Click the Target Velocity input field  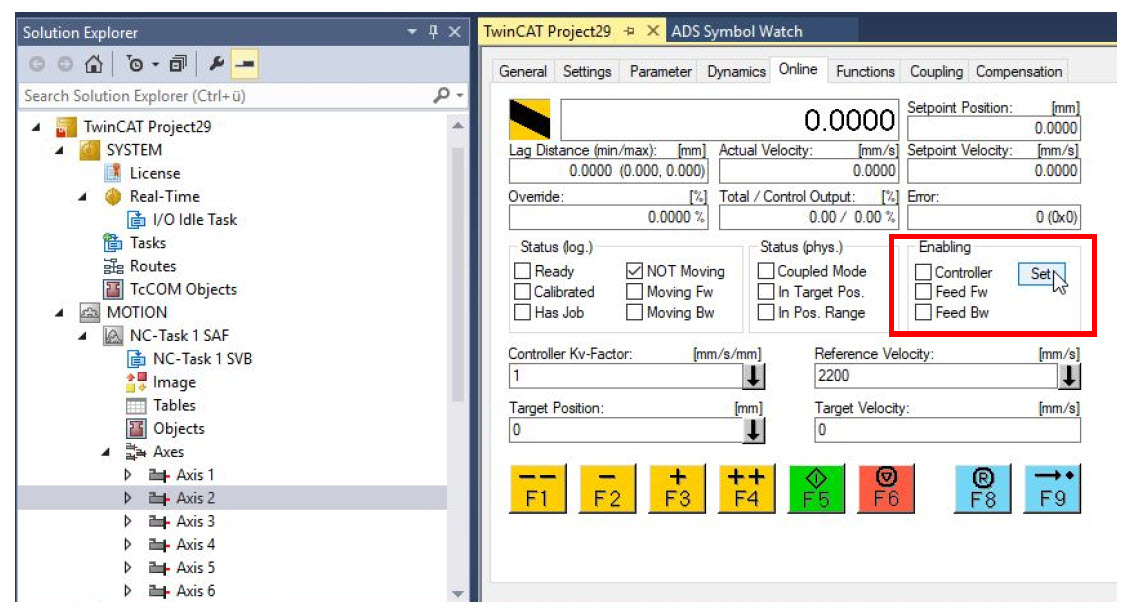(946, 430)
